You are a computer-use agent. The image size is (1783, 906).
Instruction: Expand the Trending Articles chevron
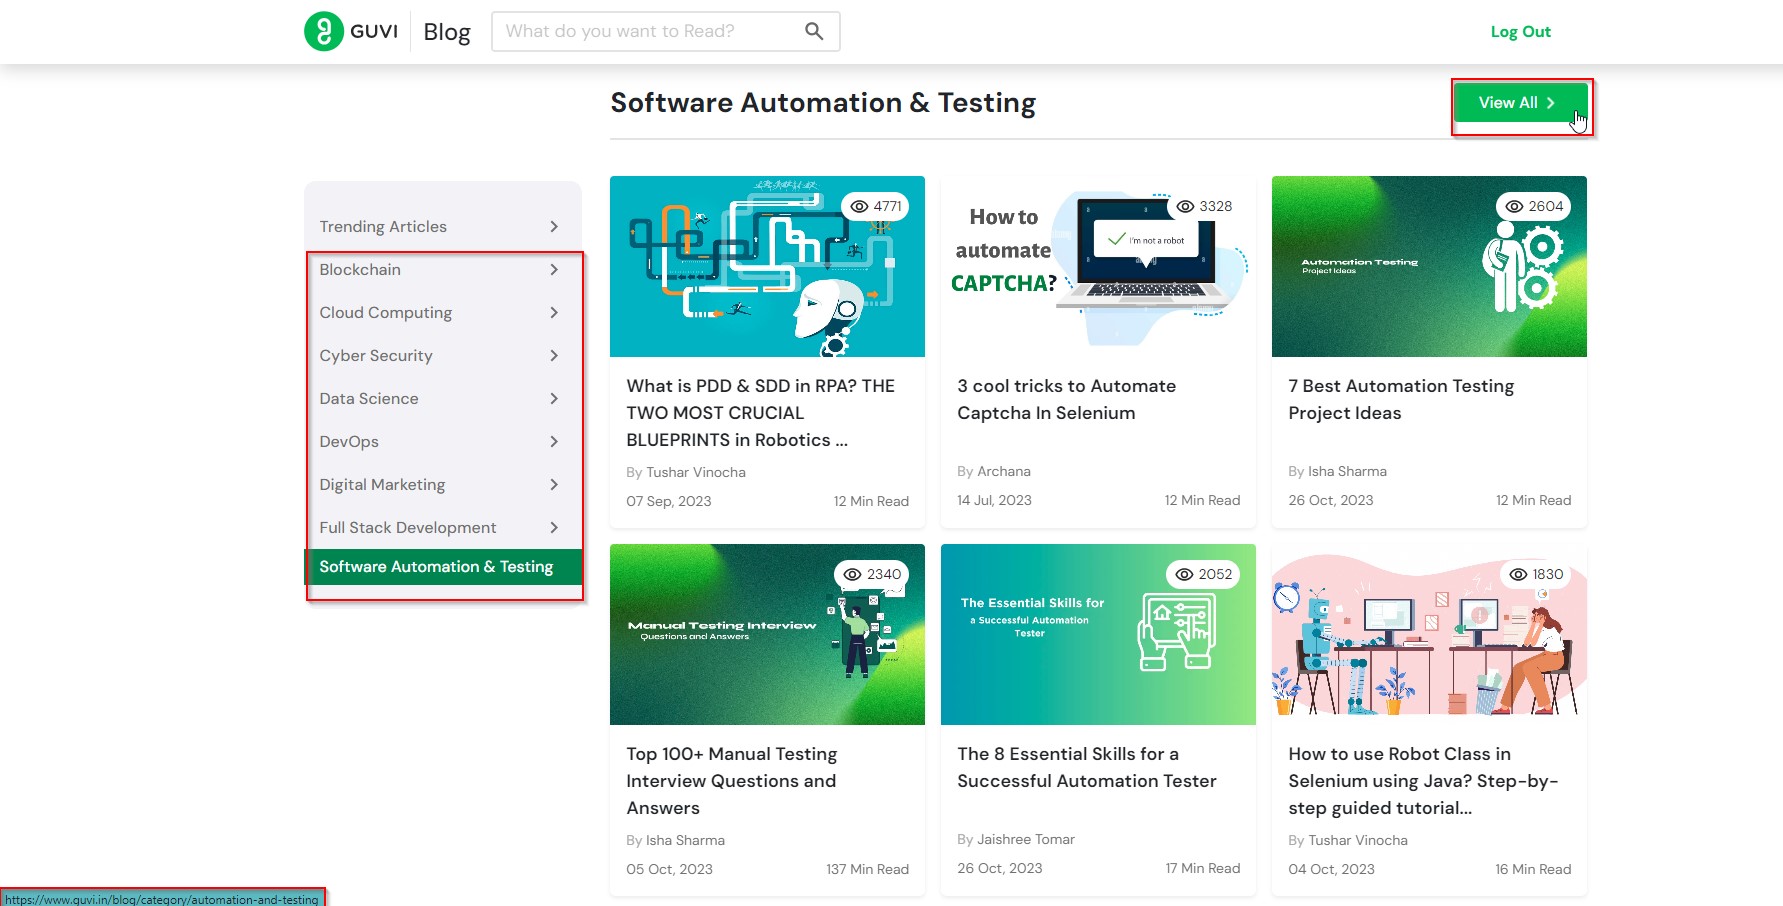554,227
